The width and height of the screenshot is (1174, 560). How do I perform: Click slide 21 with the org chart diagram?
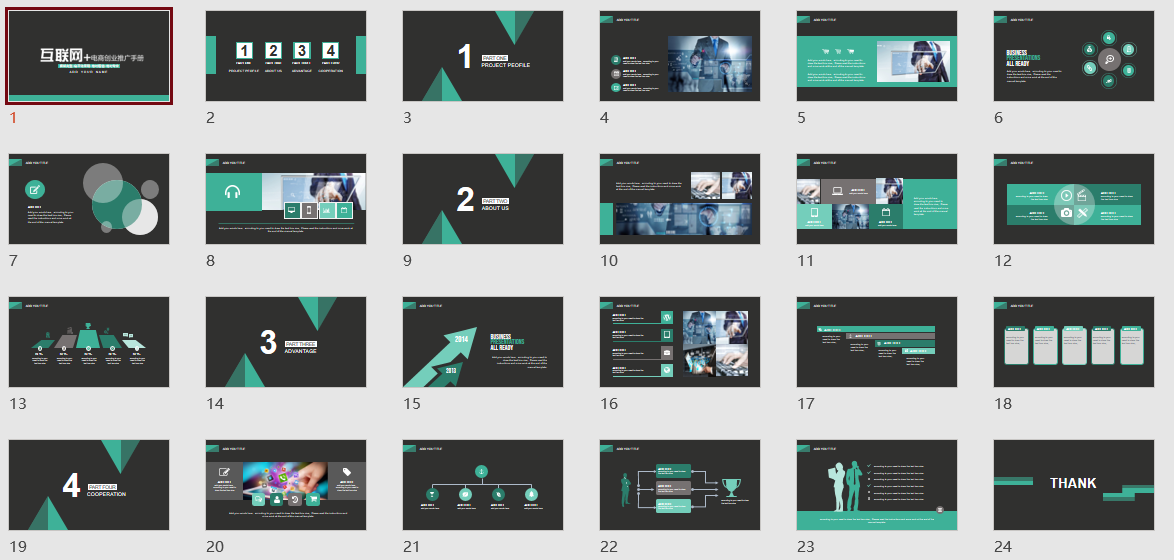(x=483, y=485)
